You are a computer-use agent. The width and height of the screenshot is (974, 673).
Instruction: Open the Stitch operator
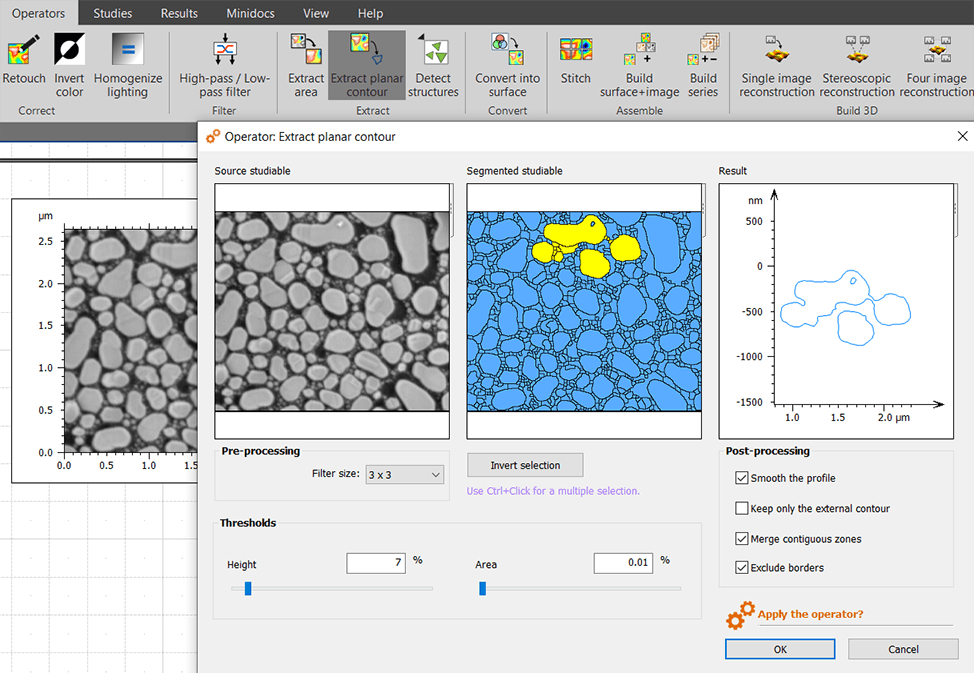(576, 50)
